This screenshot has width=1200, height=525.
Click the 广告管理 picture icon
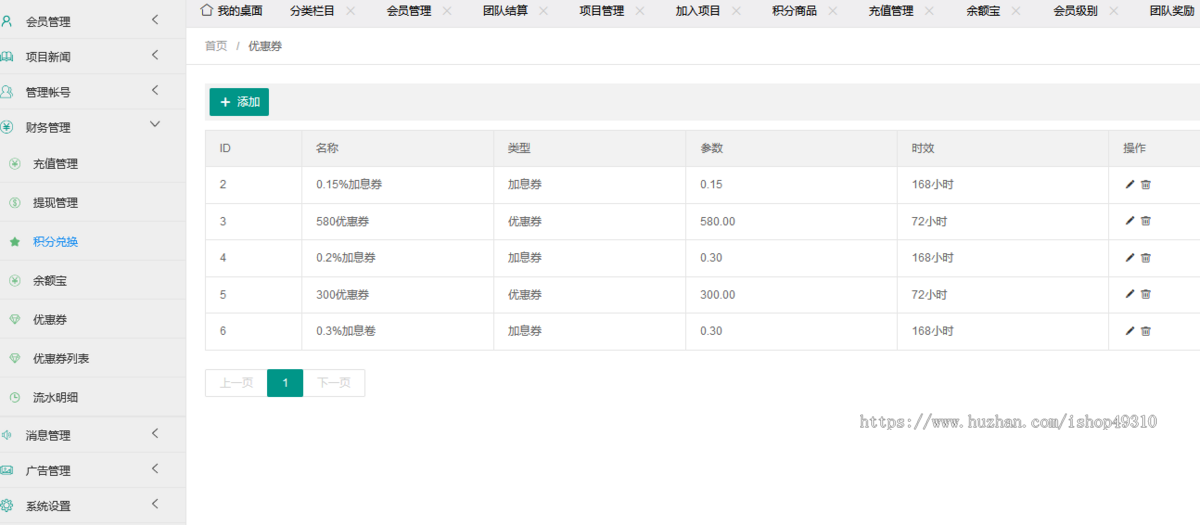(7, 470)
